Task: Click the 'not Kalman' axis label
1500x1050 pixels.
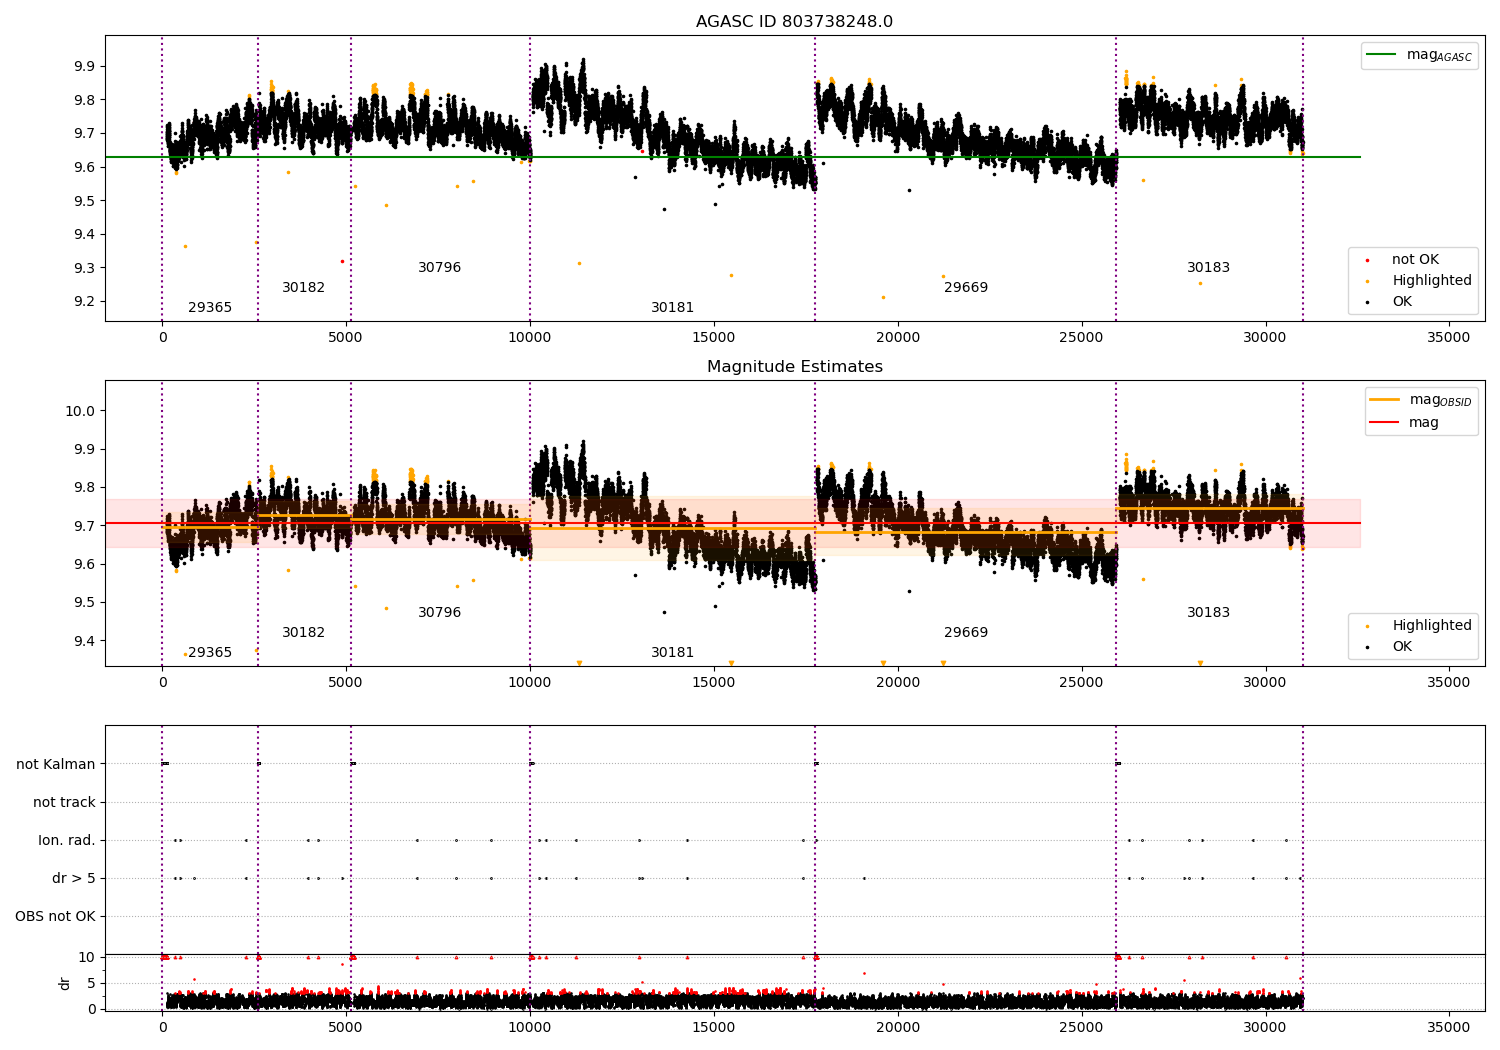Action: 56,764
